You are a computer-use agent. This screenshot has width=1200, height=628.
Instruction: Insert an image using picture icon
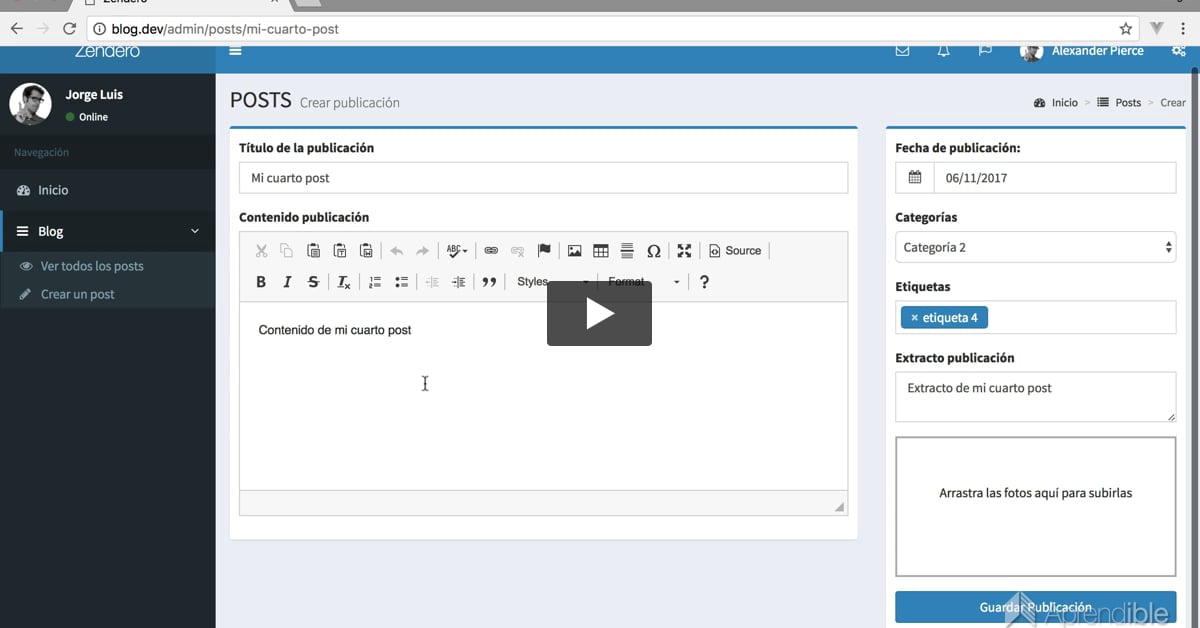pos(575,251)
